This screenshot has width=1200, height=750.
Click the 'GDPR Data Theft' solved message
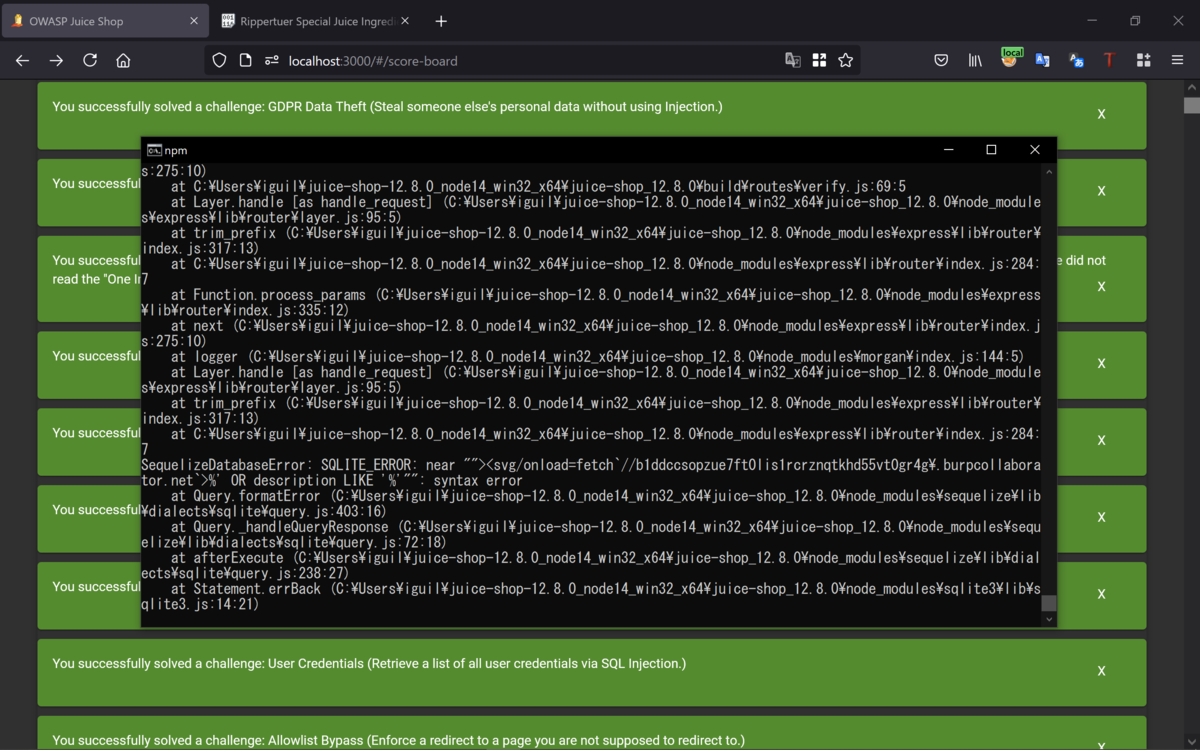click(x=387, y=106)
